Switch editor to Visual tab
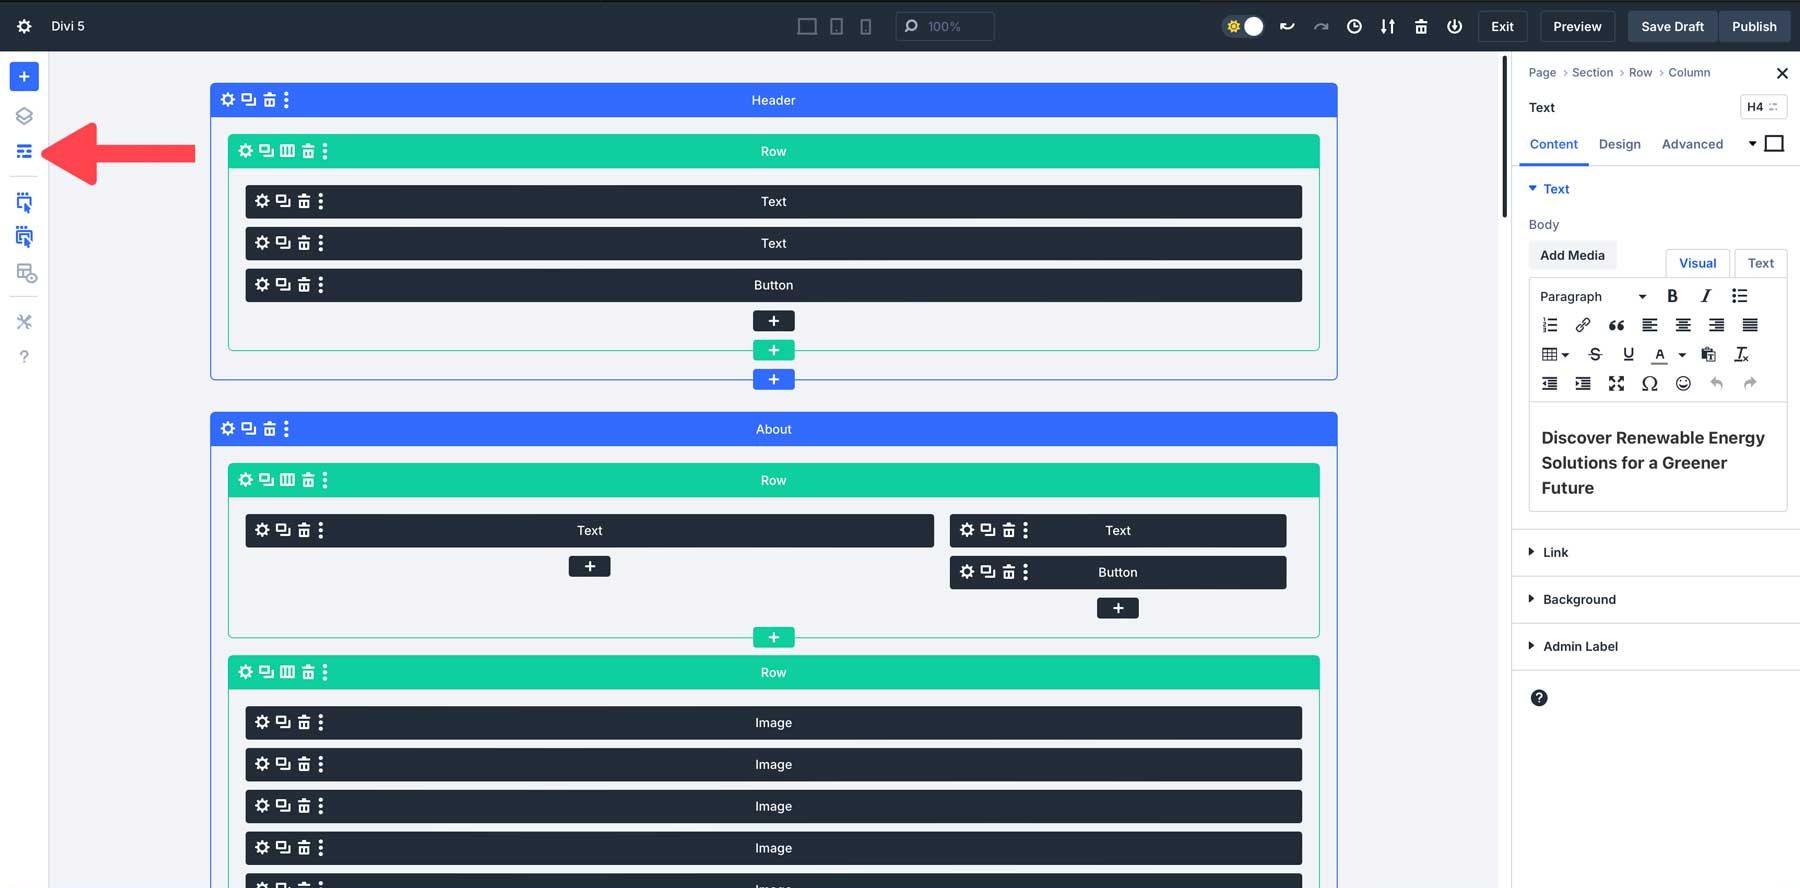This screenshot has width=1800, height=888. point(1697,263)
